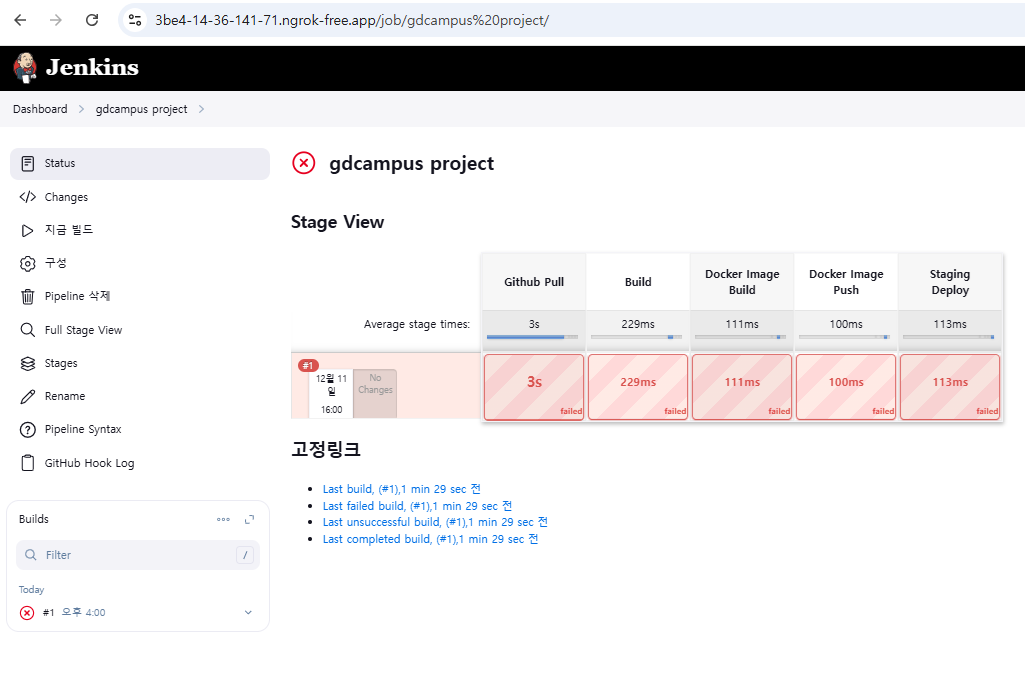Click the red failed status icon beside project title
The image size is (1025, 681).
click(x=303, y=163)
